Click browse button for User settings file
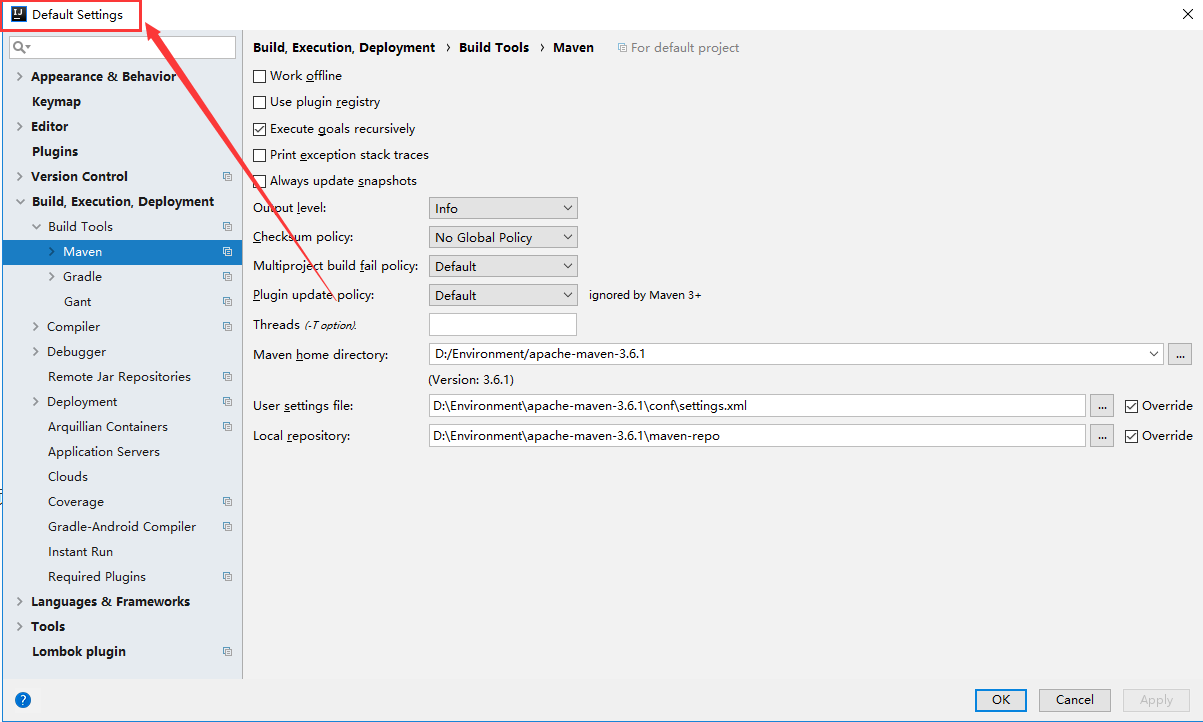This screenshot has width=1203, height=722. click(x=1101, y=406)
